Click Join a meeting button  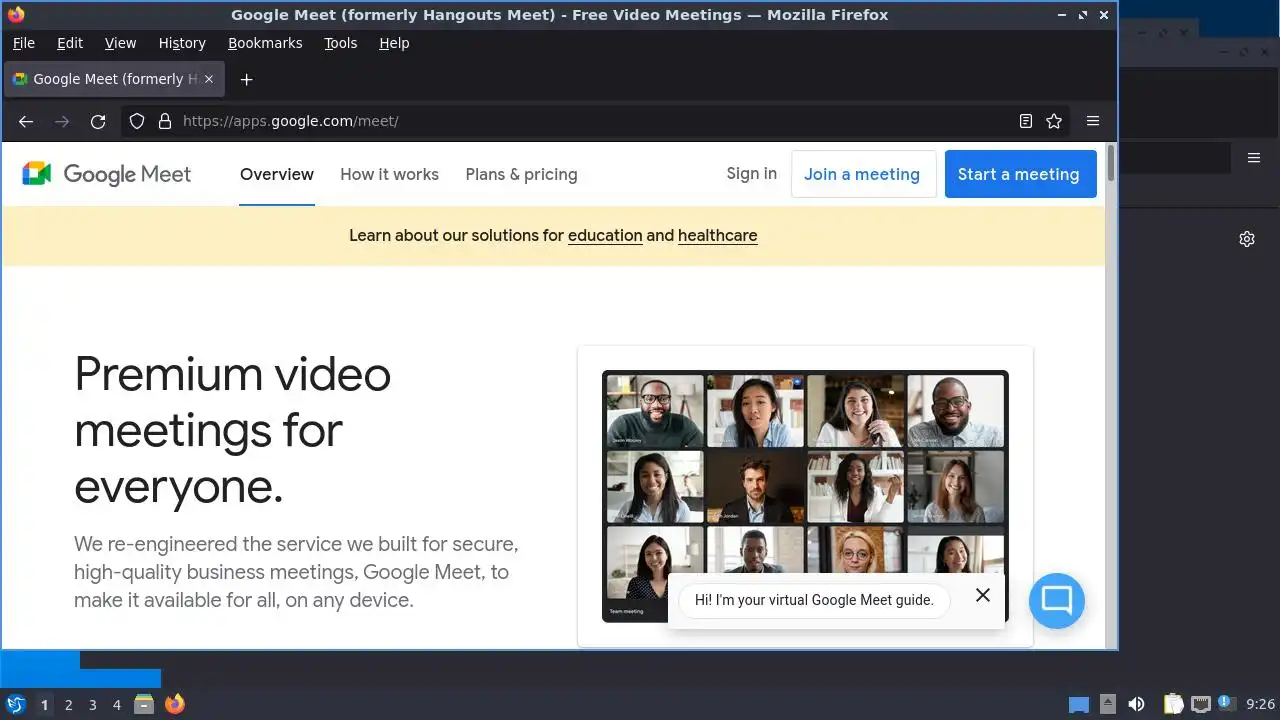coord(863,174)
